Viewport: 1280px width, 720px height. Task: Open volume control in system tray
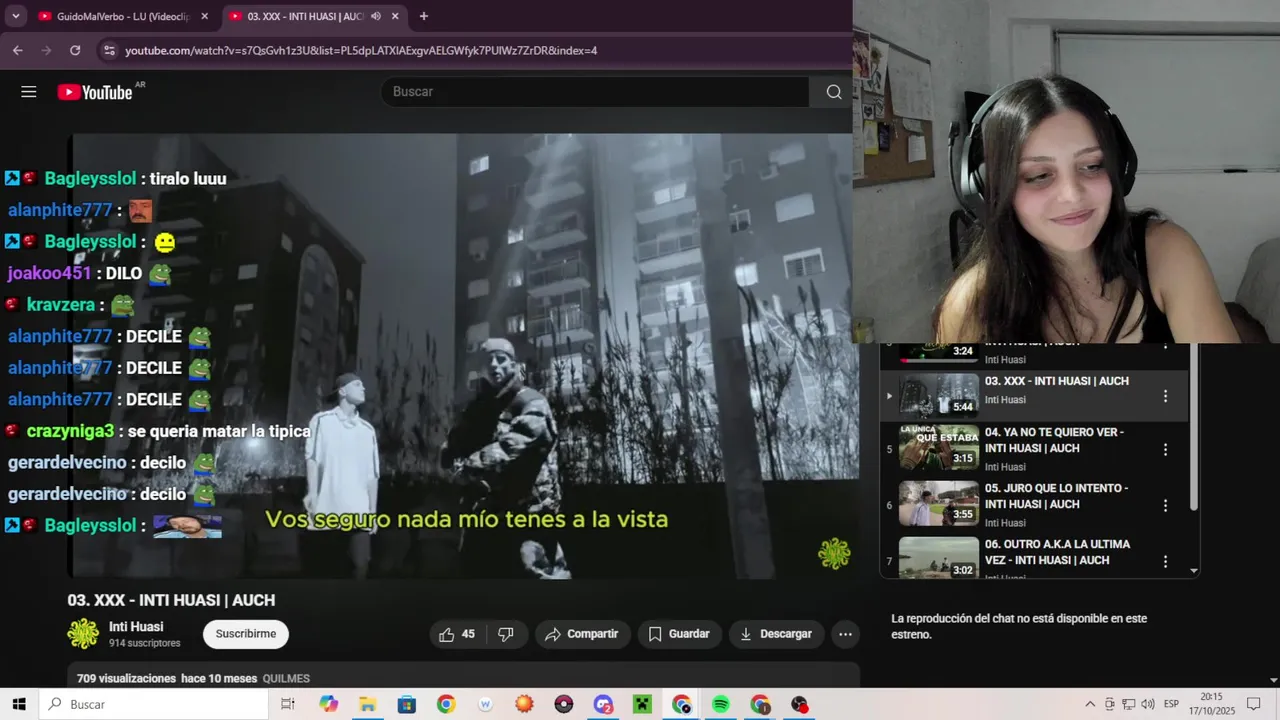click(x=1148, y=704)
